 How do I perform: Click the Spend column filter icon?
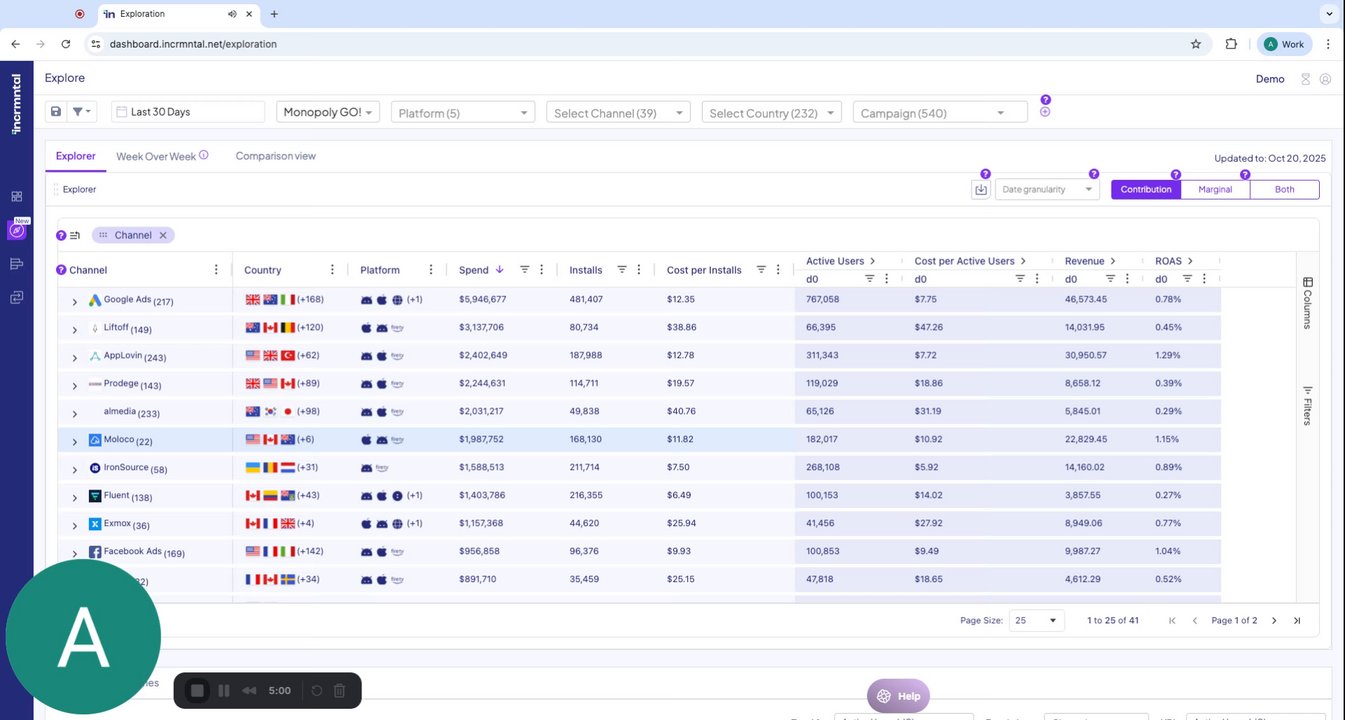(524, 270)
